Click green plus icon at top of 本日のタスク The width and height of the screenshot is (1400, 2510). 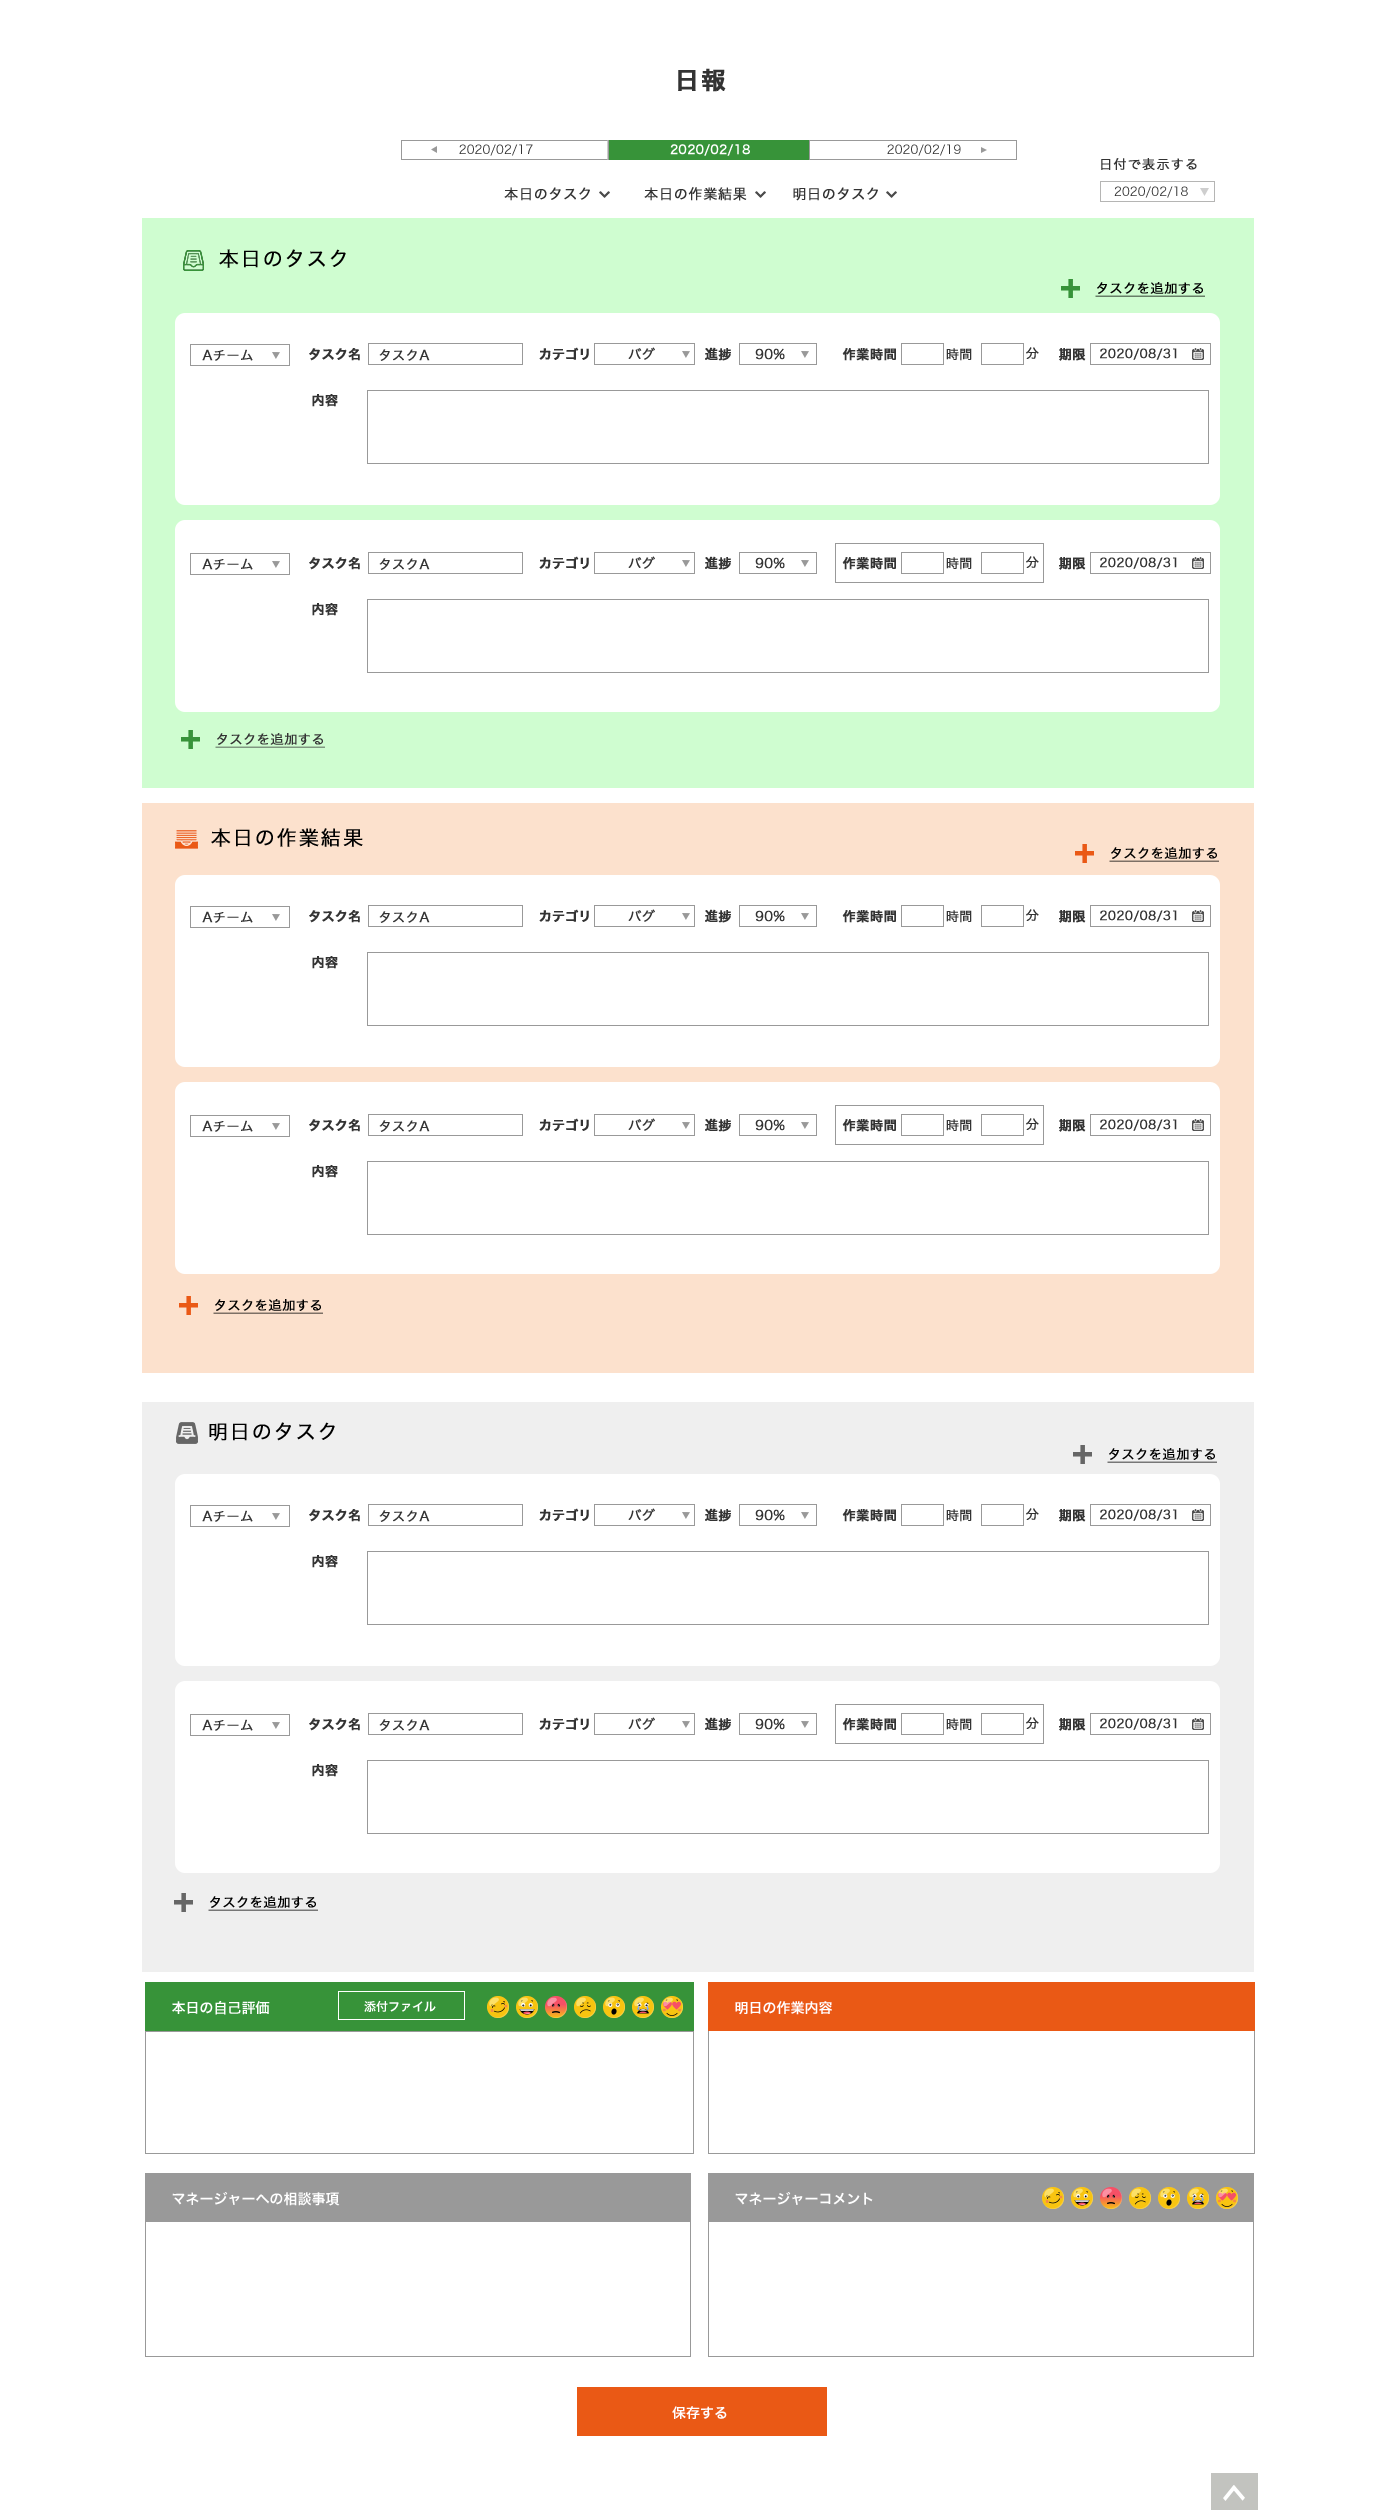click(1070, 289)
